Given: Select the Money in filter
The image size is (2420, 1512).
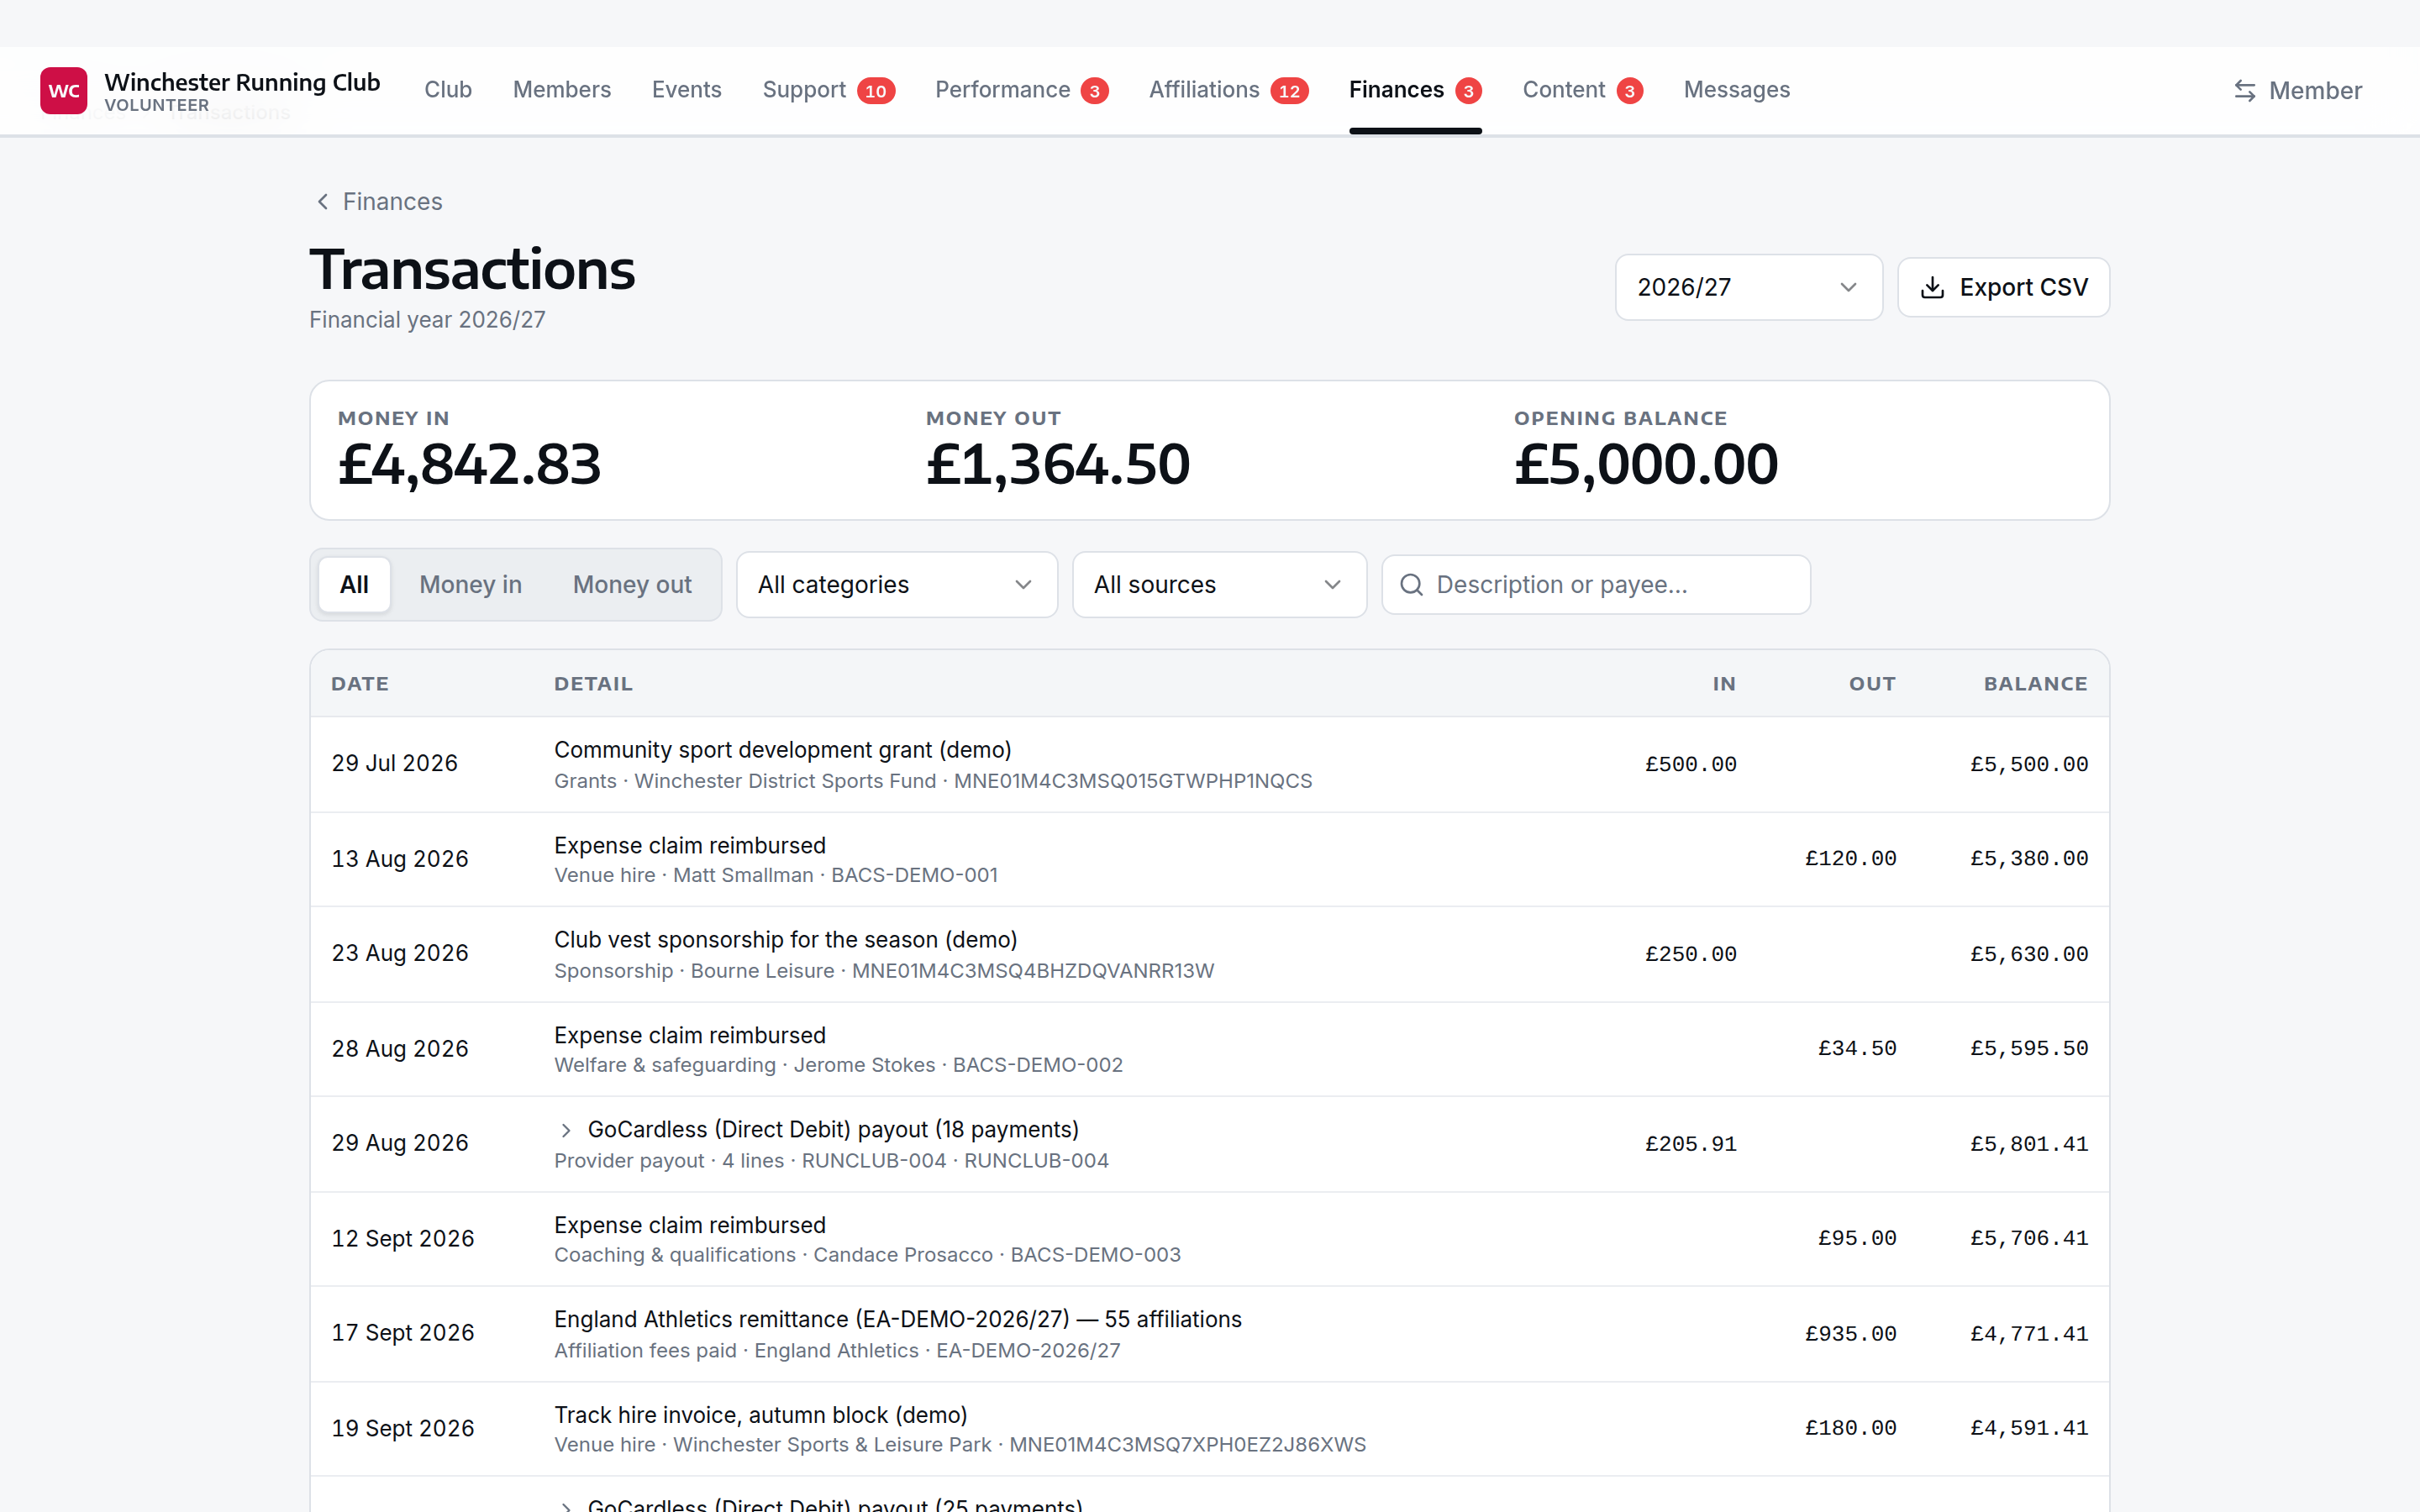Looking at the screenshot, I should [470, 585].
